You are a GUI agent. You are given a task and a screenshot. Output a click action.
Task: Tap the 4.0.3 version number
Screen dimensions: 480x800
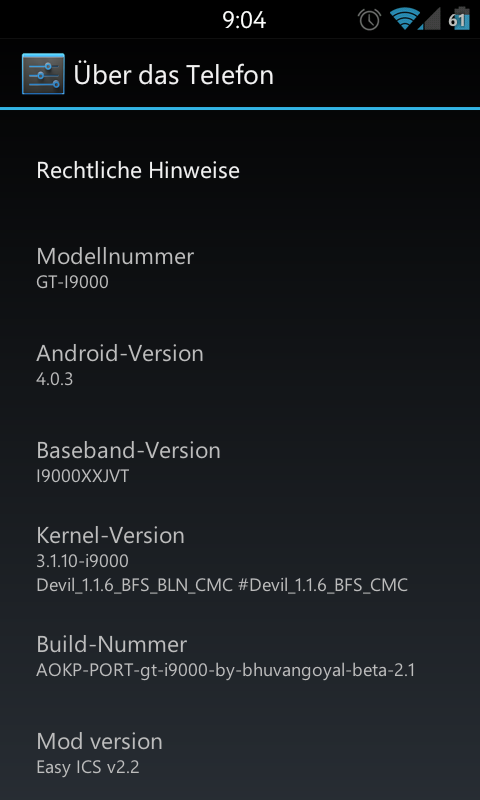point(55,379)
